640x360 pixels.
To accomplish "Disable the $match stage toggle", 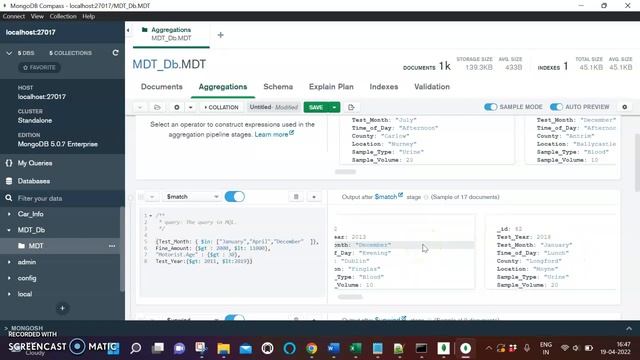I will tap(235, 197).
